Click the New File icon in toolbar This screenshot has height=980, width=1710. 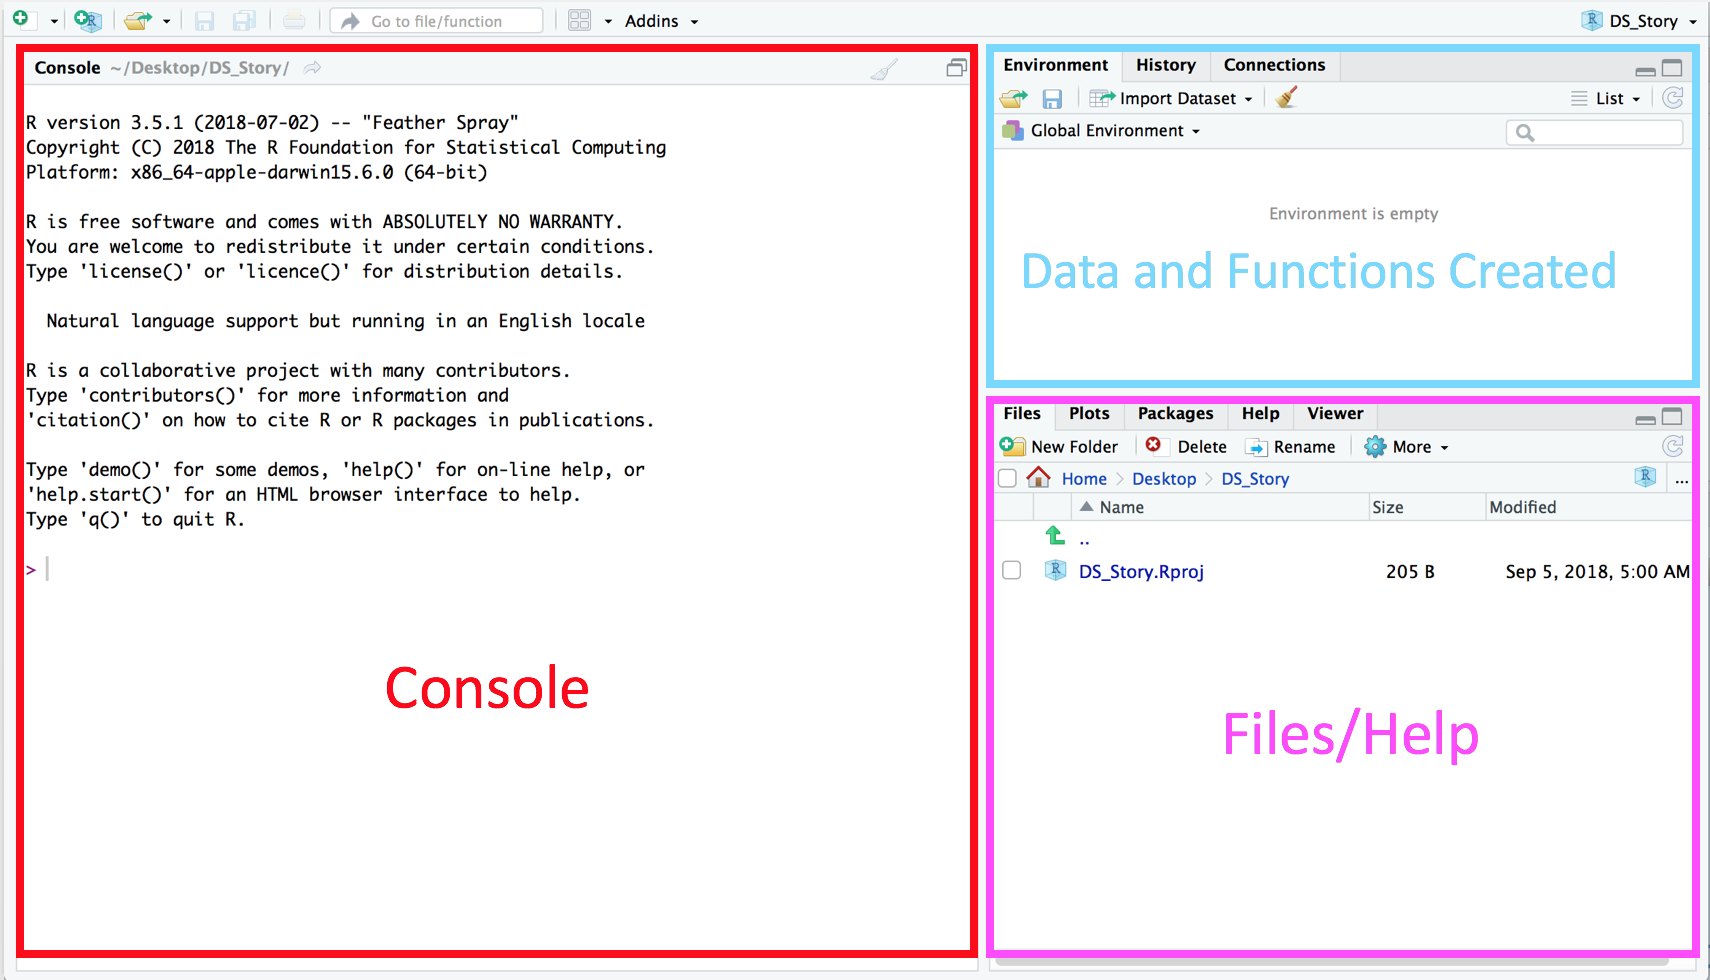coord(21,20)
